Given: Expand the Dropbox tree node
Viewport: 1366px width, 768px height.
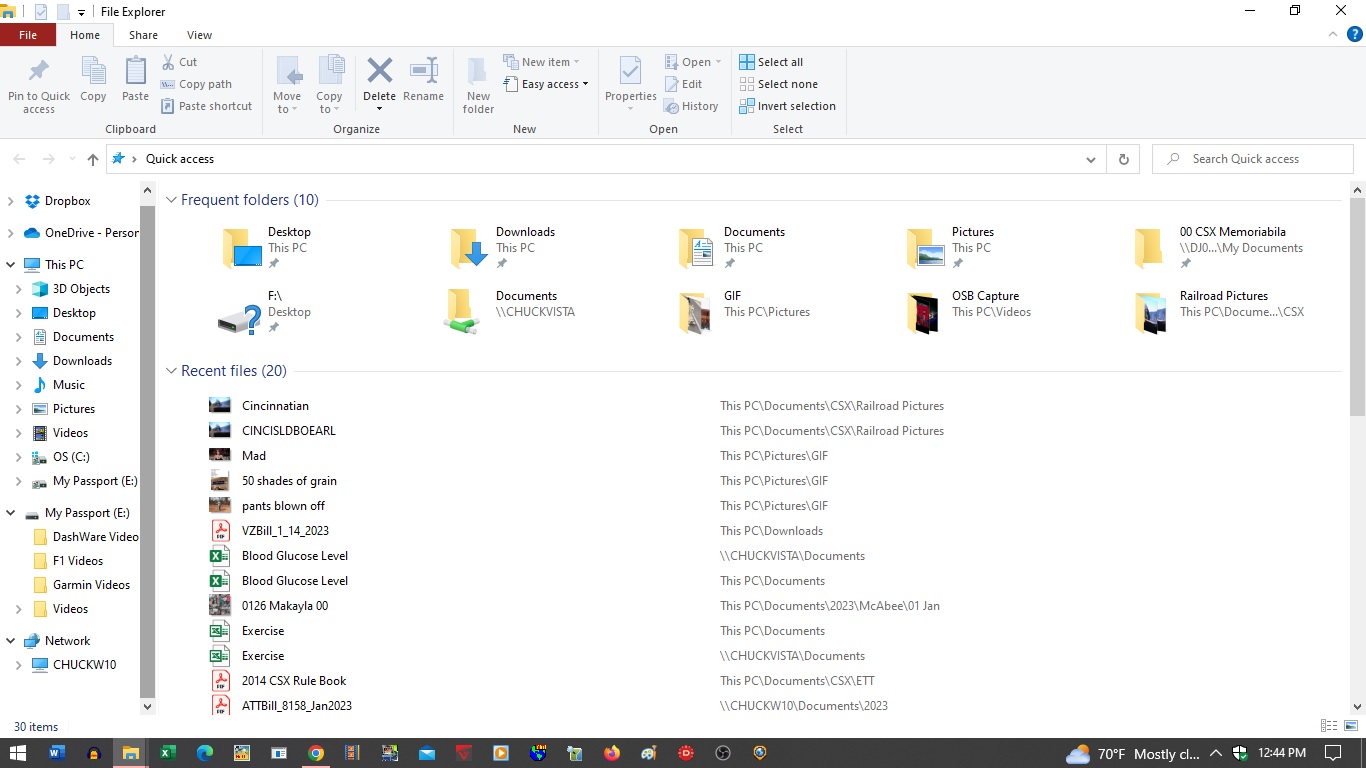Looking at the screenshot, I should (x=10, y=201).
